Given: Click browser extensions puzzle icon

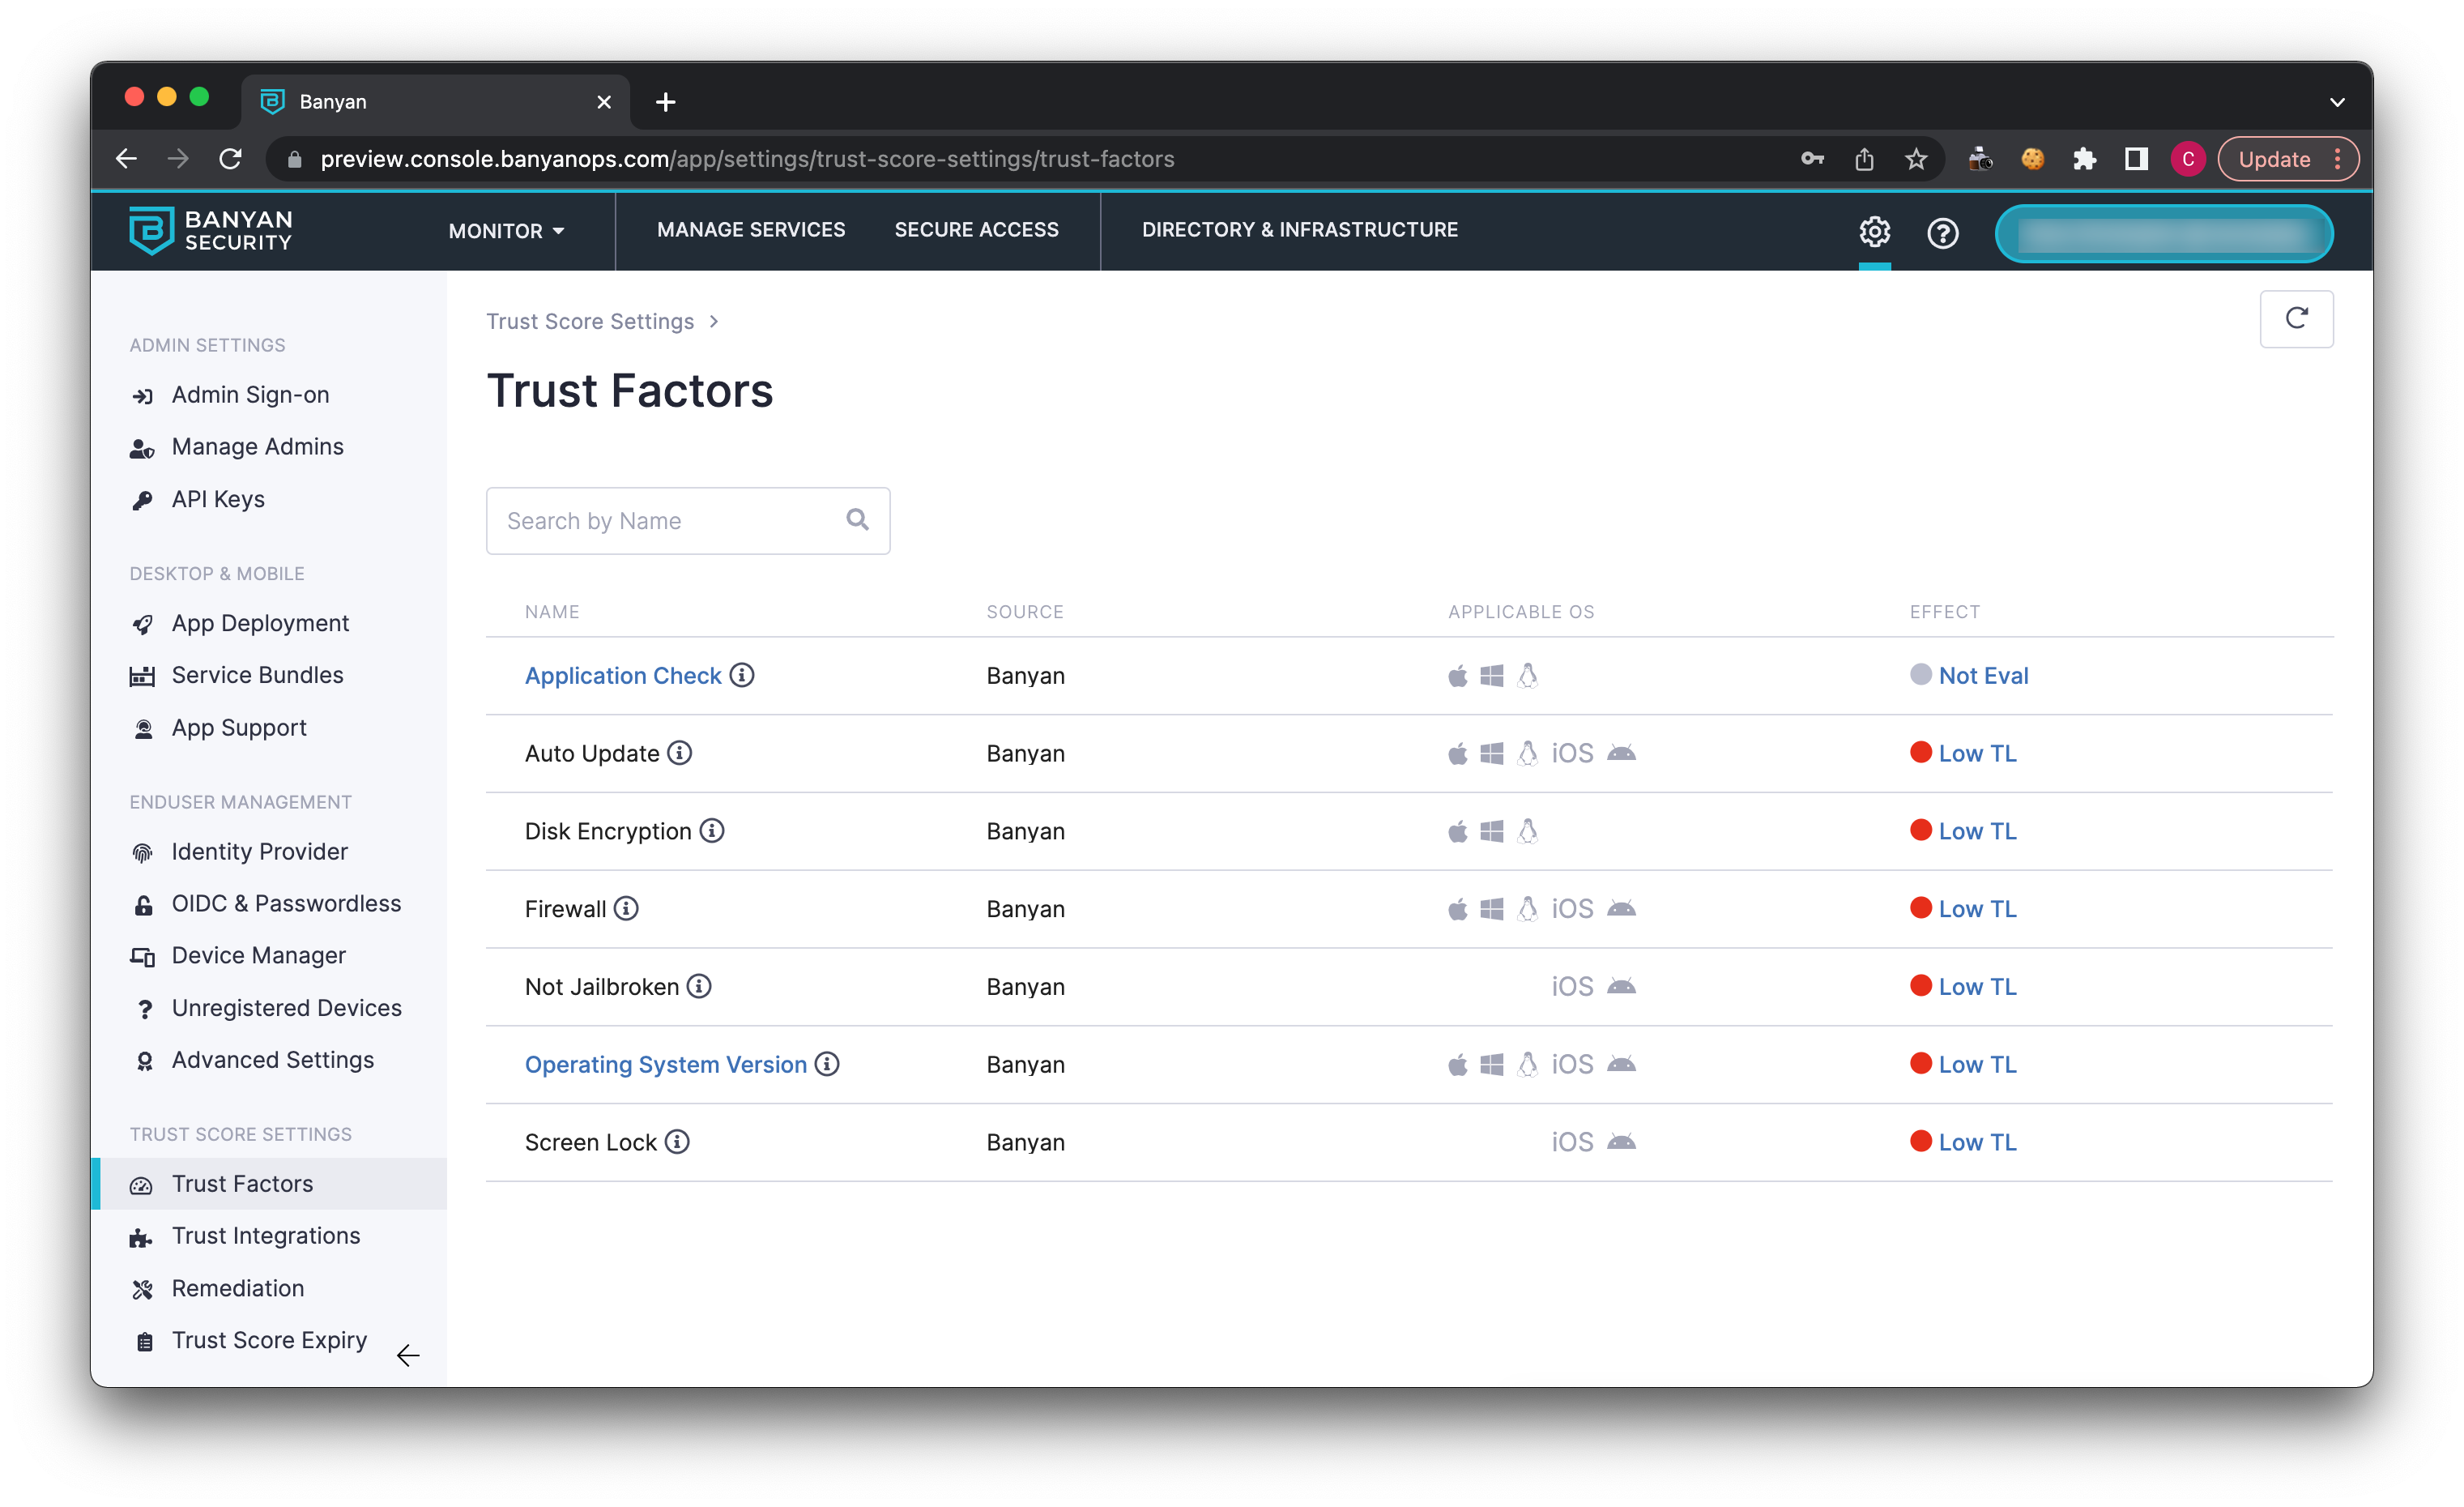Looking at the screenshot, I should [2084, 159].
